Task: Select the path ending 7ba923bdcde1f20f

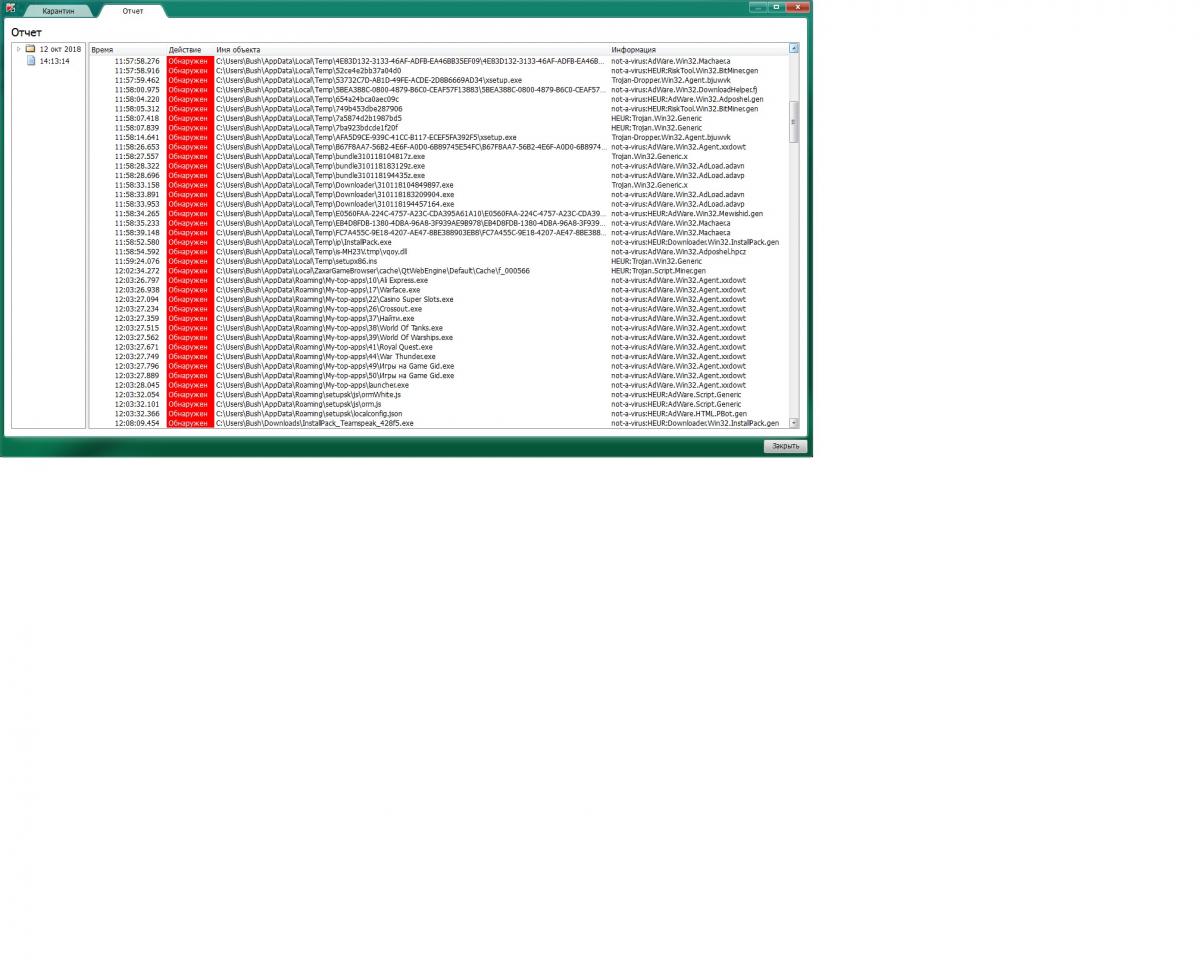Action: [x=307, y=128]
